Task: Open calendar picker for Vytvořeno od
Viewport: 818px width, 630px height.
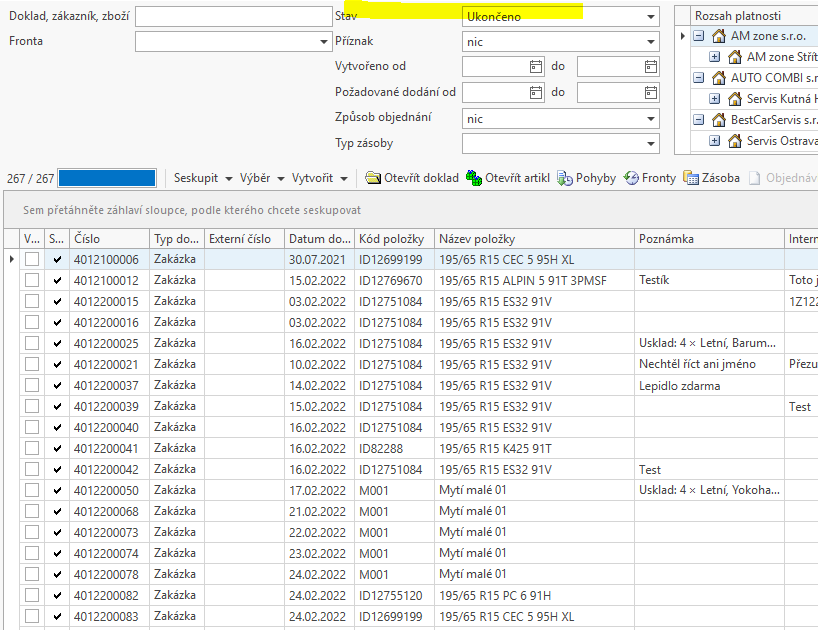Action: pyautogui.click(x=536, y=67)
